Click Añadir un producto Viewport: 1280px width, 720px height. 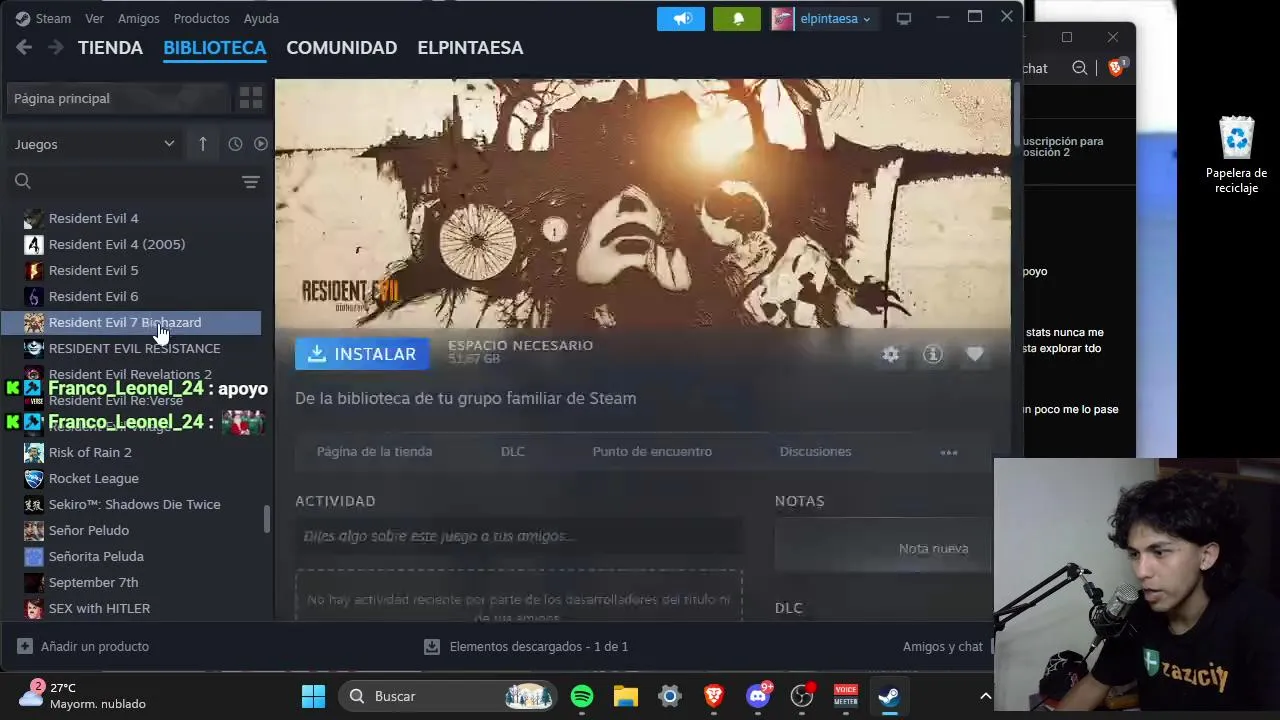84,646
